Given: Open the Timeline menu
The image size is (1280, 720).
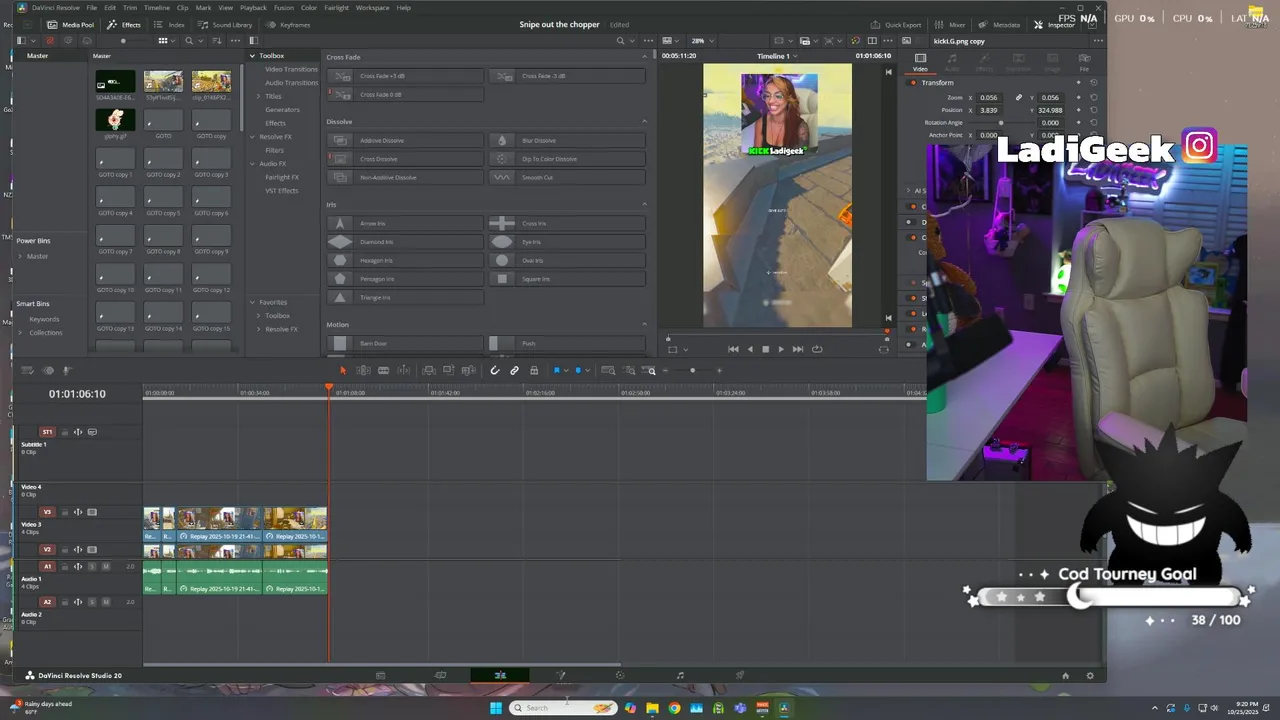Looking at the screenshot, I should [157, 7].
